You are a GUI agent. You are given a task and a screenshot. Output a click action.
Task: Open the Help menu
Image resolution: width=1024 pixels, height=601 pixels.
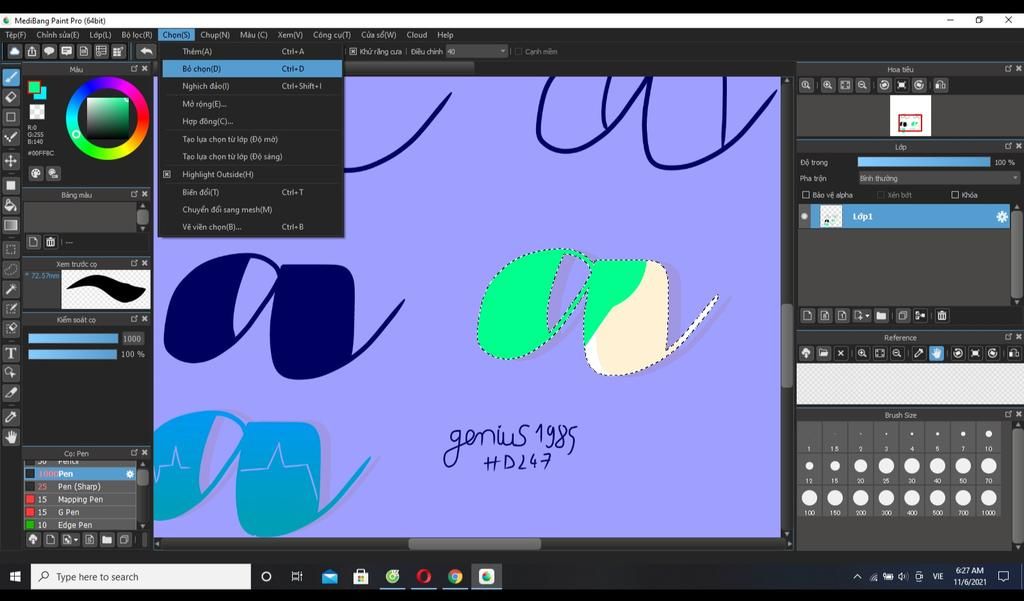pyautogui.click(x=445, y=35)
